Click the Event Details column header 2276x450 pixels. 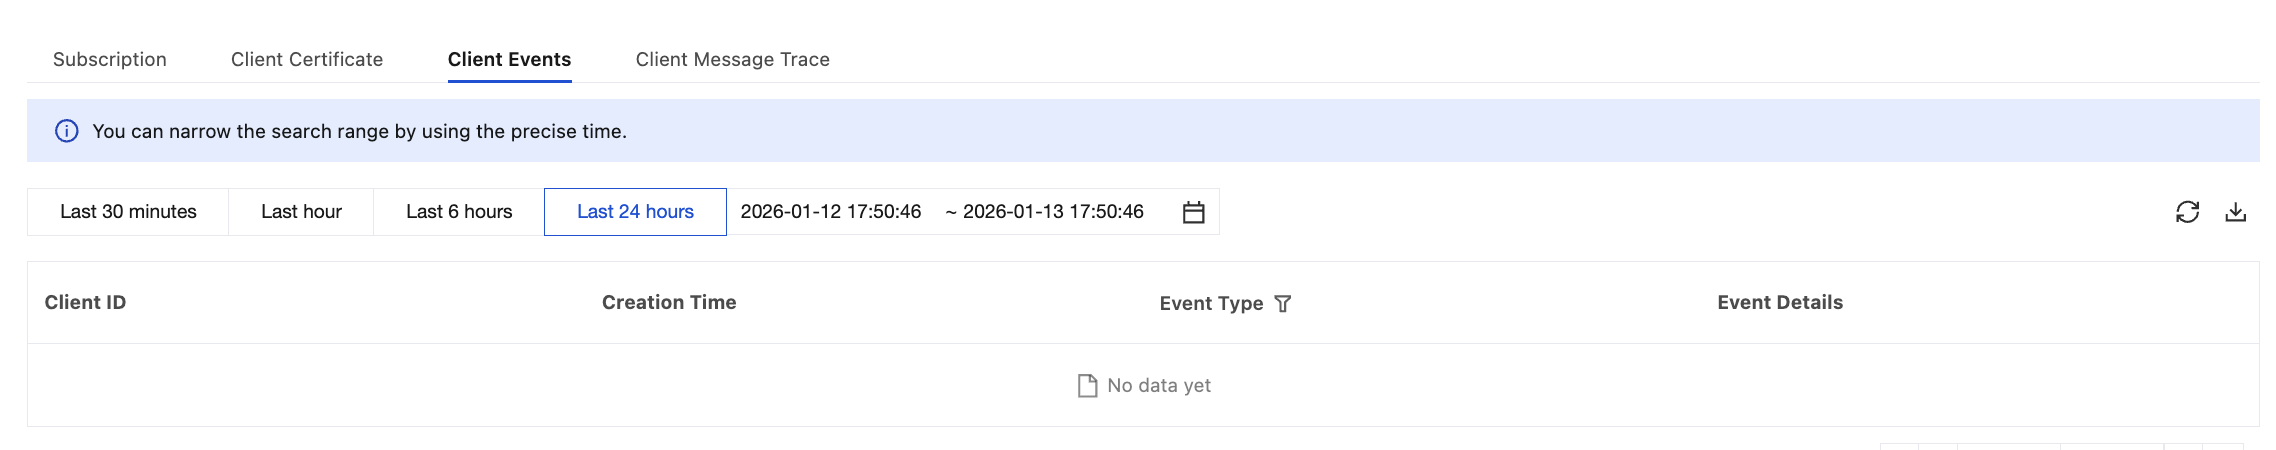click(x=1779, y=303)
